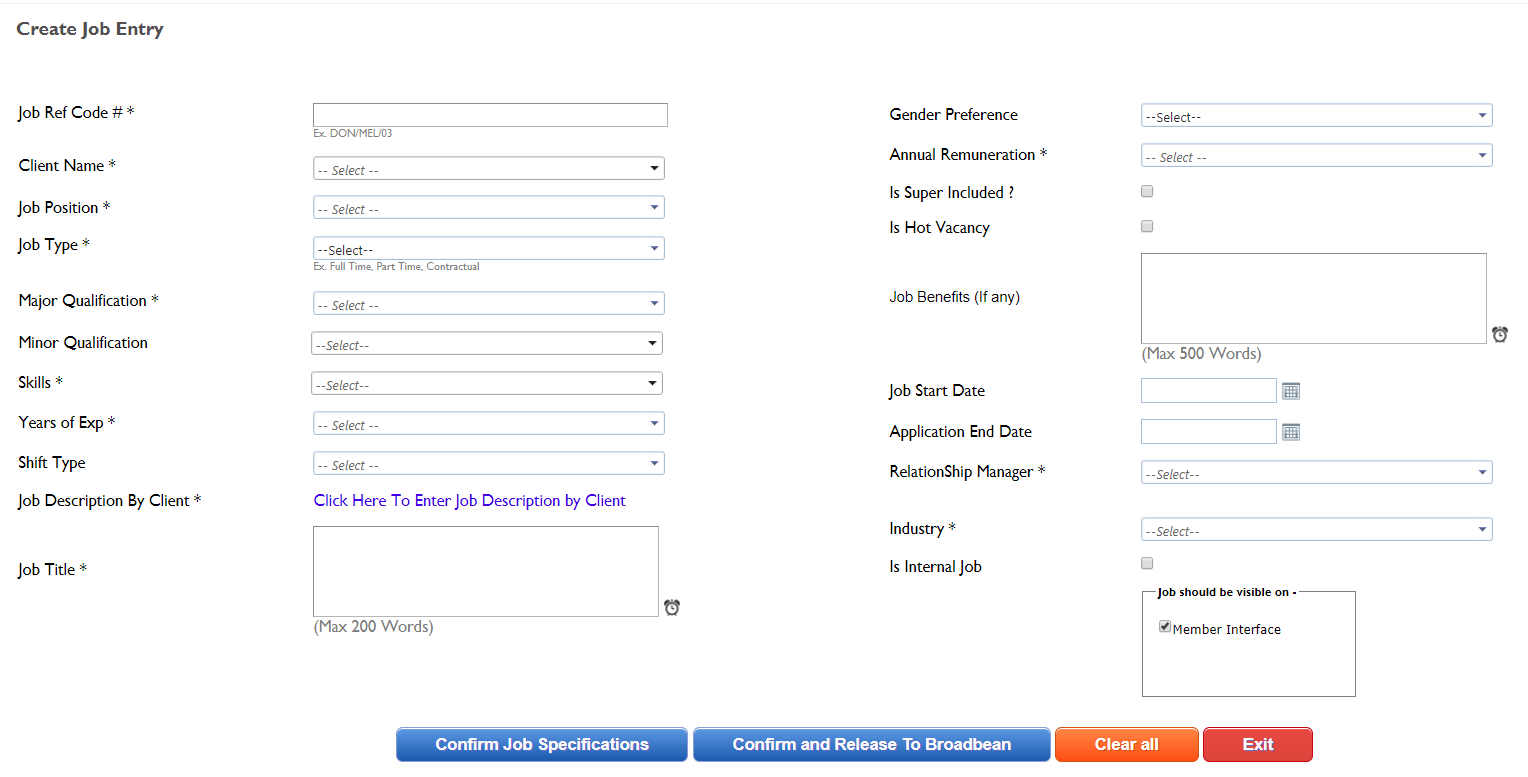Open the Minor Qualification dropdown
Screen dimensions: 1528x777
click(487, 344)
